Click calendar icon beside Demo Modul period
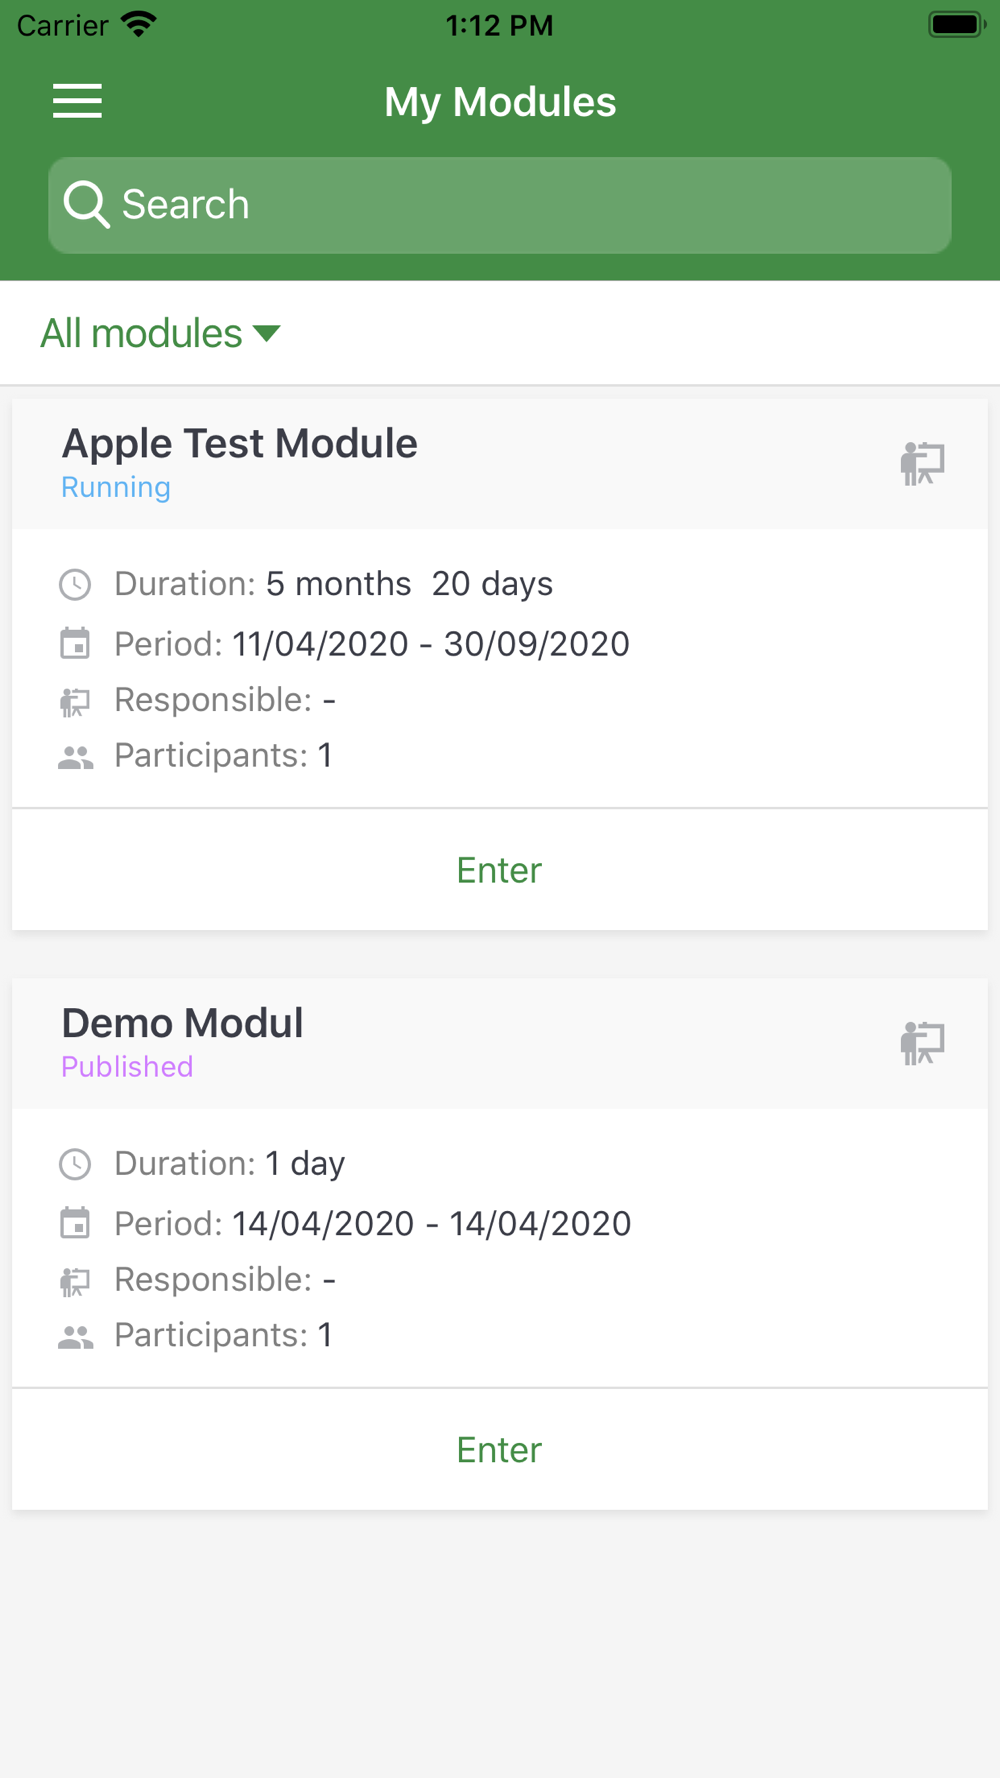Image resolution: width=1000 pixels, height=1778 pixels. coord(75,1223)
